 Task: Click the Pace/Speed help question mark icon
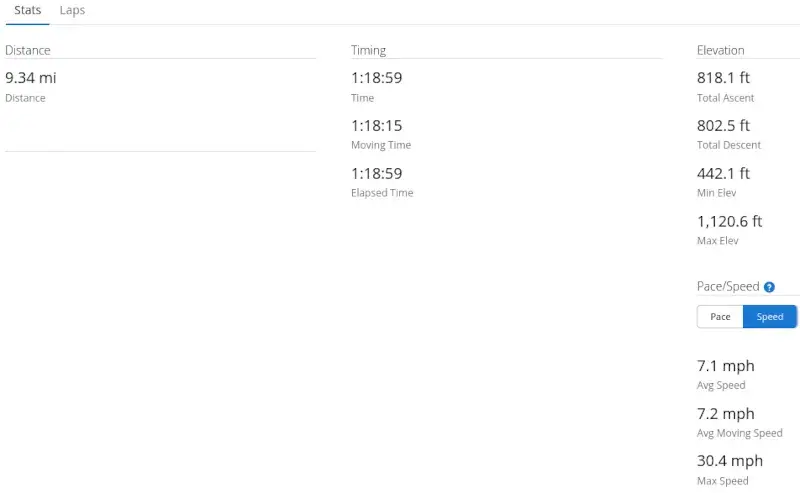click(x=769, y=287)
